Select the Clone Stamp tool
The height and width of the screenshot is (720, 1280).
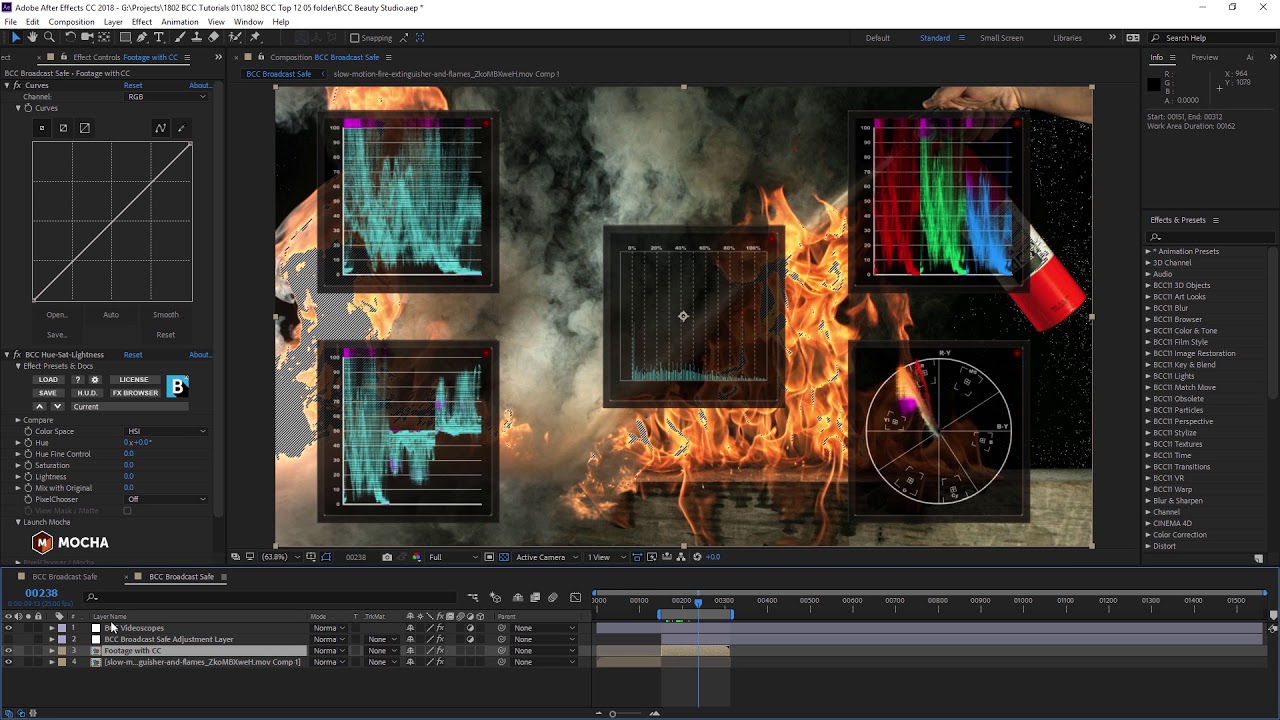pyautogui.click(x=196, y=37)
